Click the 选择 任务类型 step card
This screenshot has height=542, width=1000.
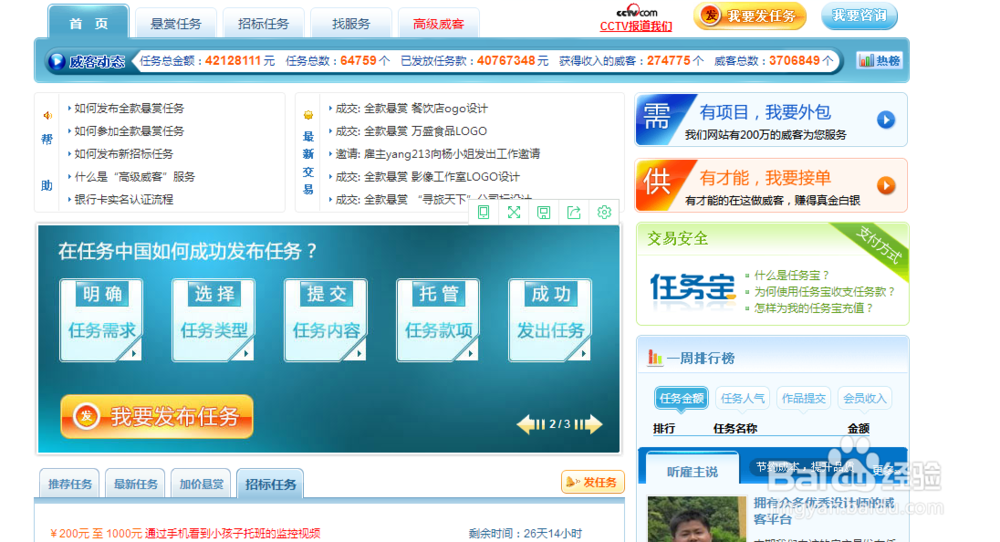(214, 320)
